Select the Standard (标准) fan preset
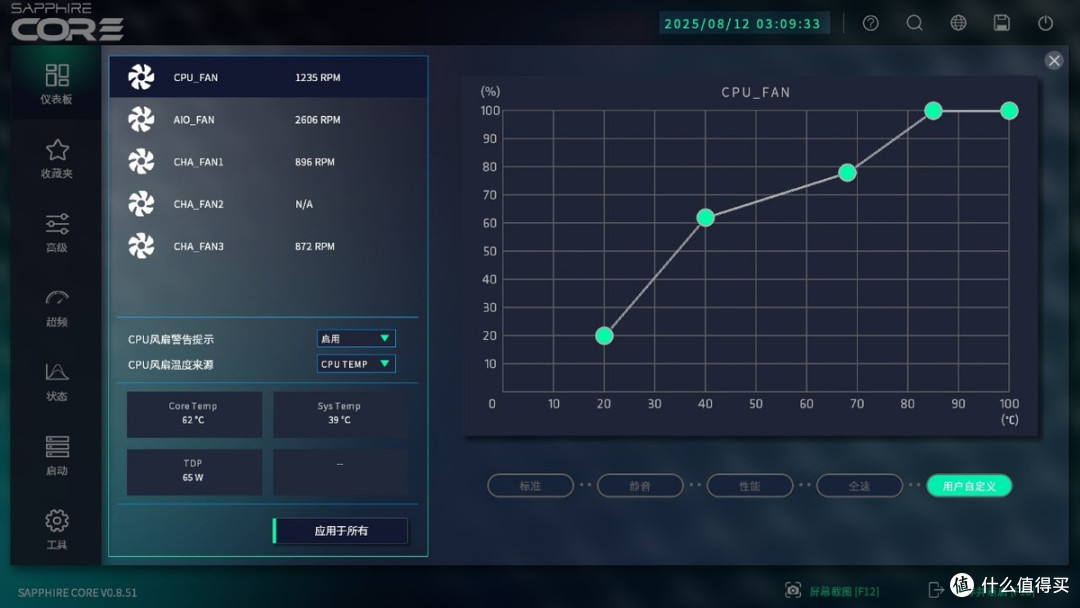Screen dimensions: 1080x608 (530, 485)
